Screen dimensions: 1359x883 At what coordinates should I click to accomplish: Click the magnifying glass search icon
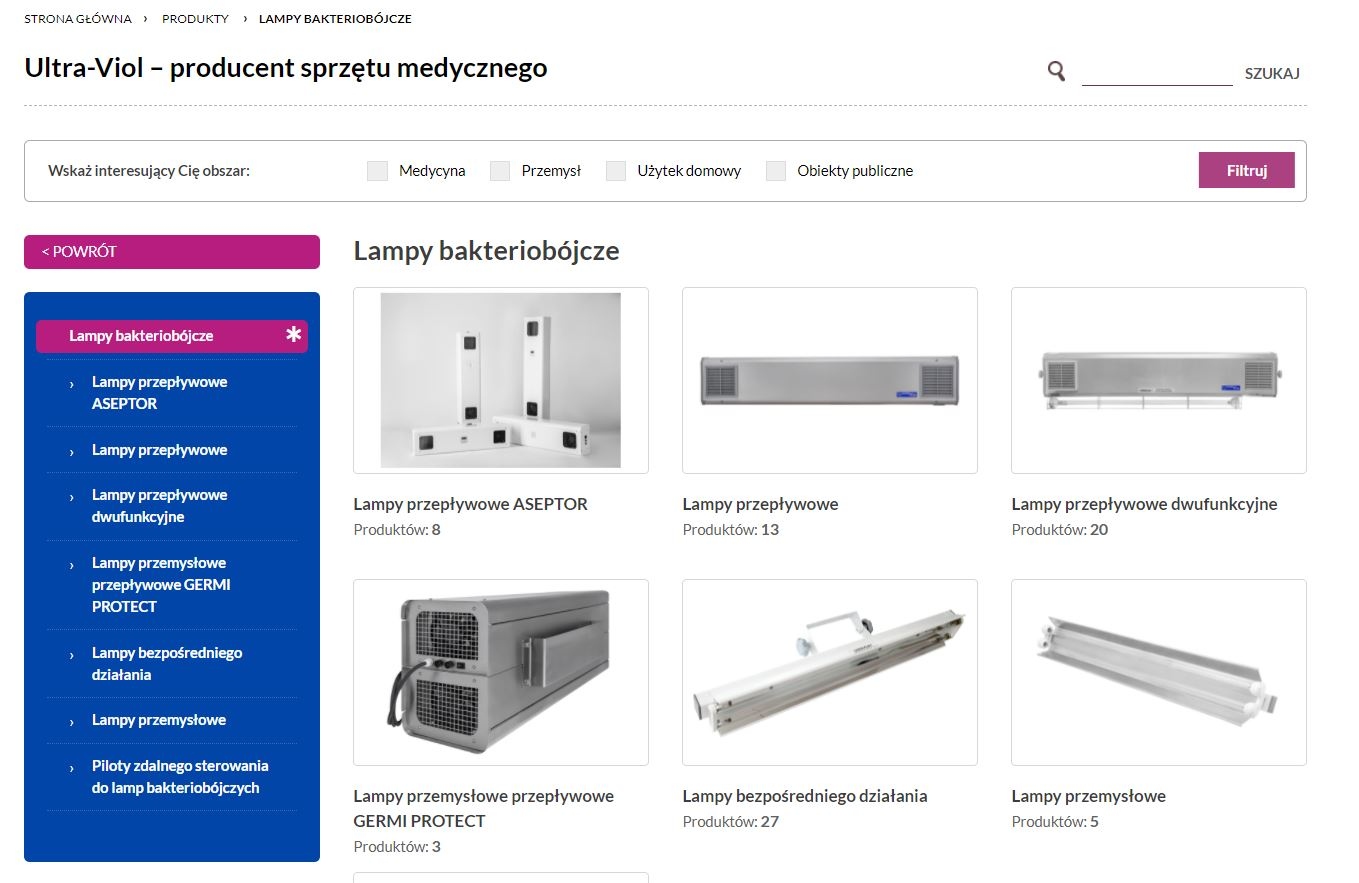tap(1056, 71)
